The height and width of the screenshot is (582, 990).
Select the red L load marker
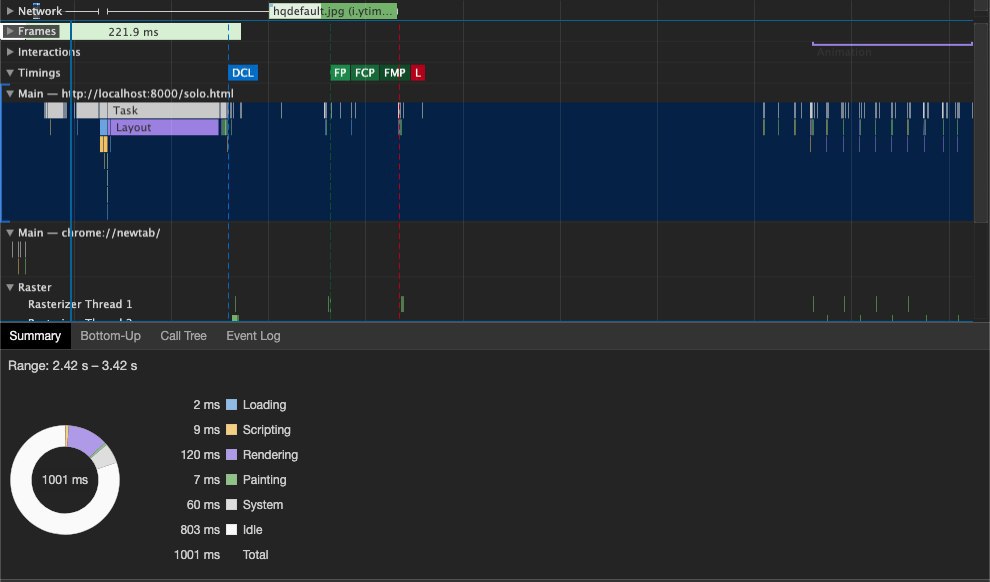(x=418, y=73)
